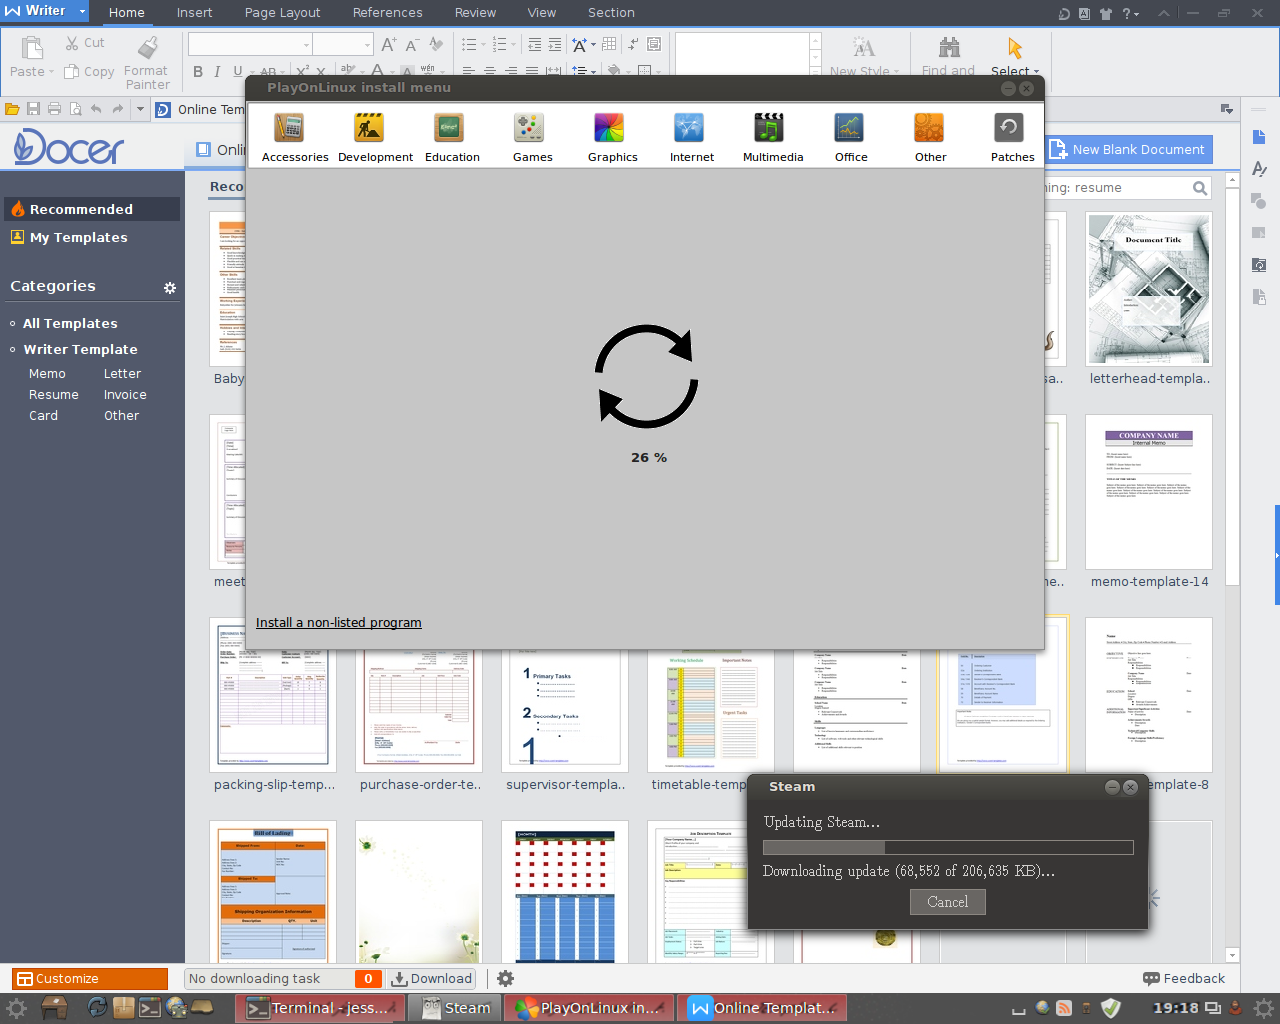
Task: Switch to the Insert ribbon tab
Action: coord(194,13)
